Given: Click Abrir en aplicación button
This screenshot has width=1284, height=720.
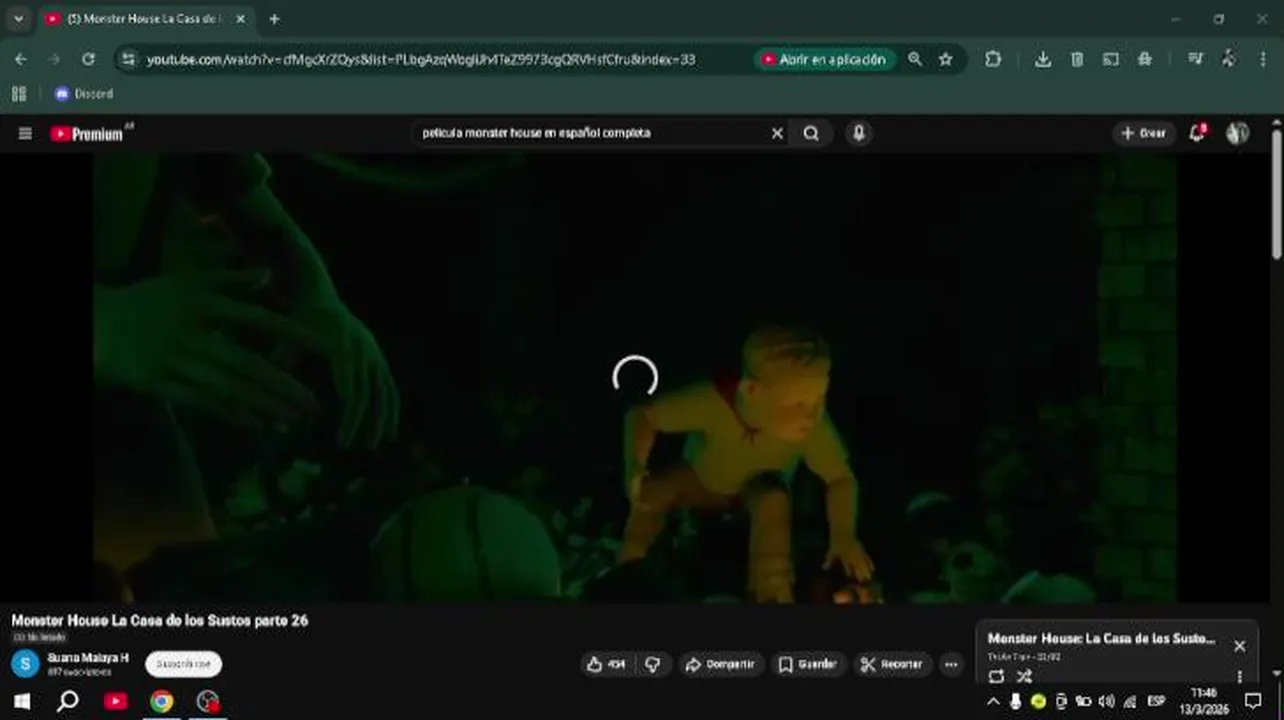Looking at the screenshot, I should pos(825,59).
